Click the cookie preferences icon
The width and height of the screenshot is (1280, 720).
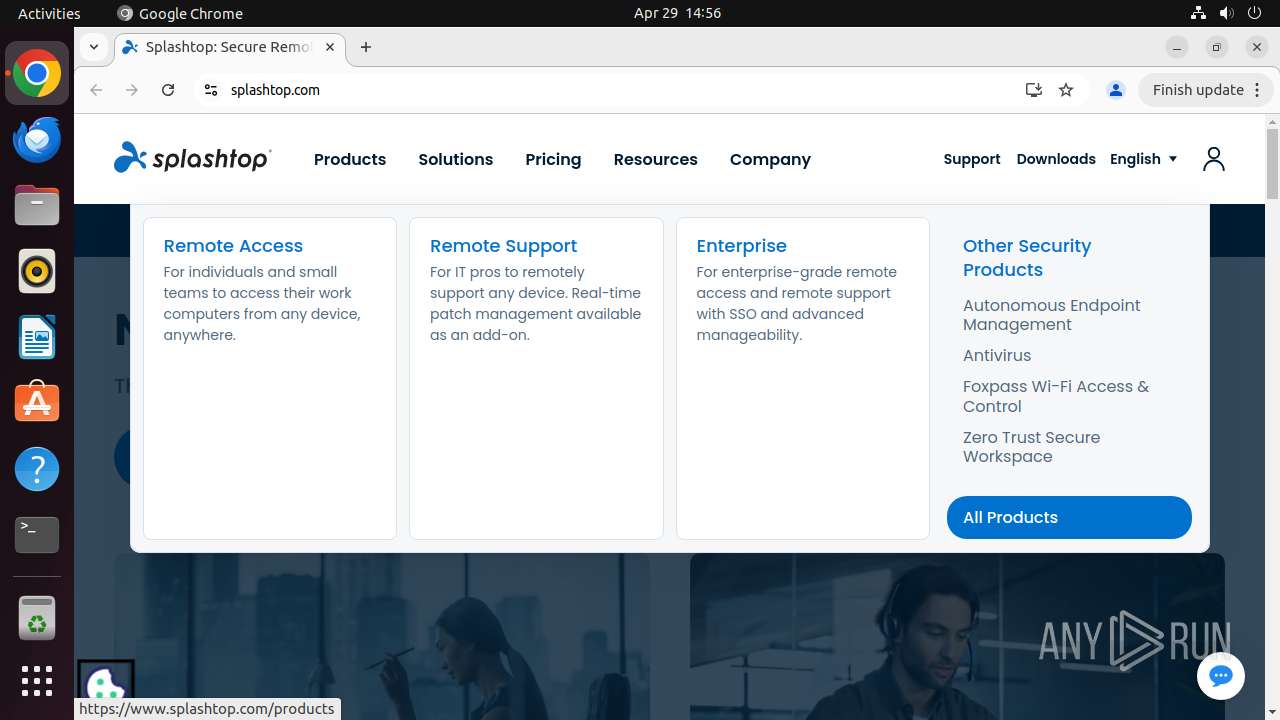click(x=106, y=686)
